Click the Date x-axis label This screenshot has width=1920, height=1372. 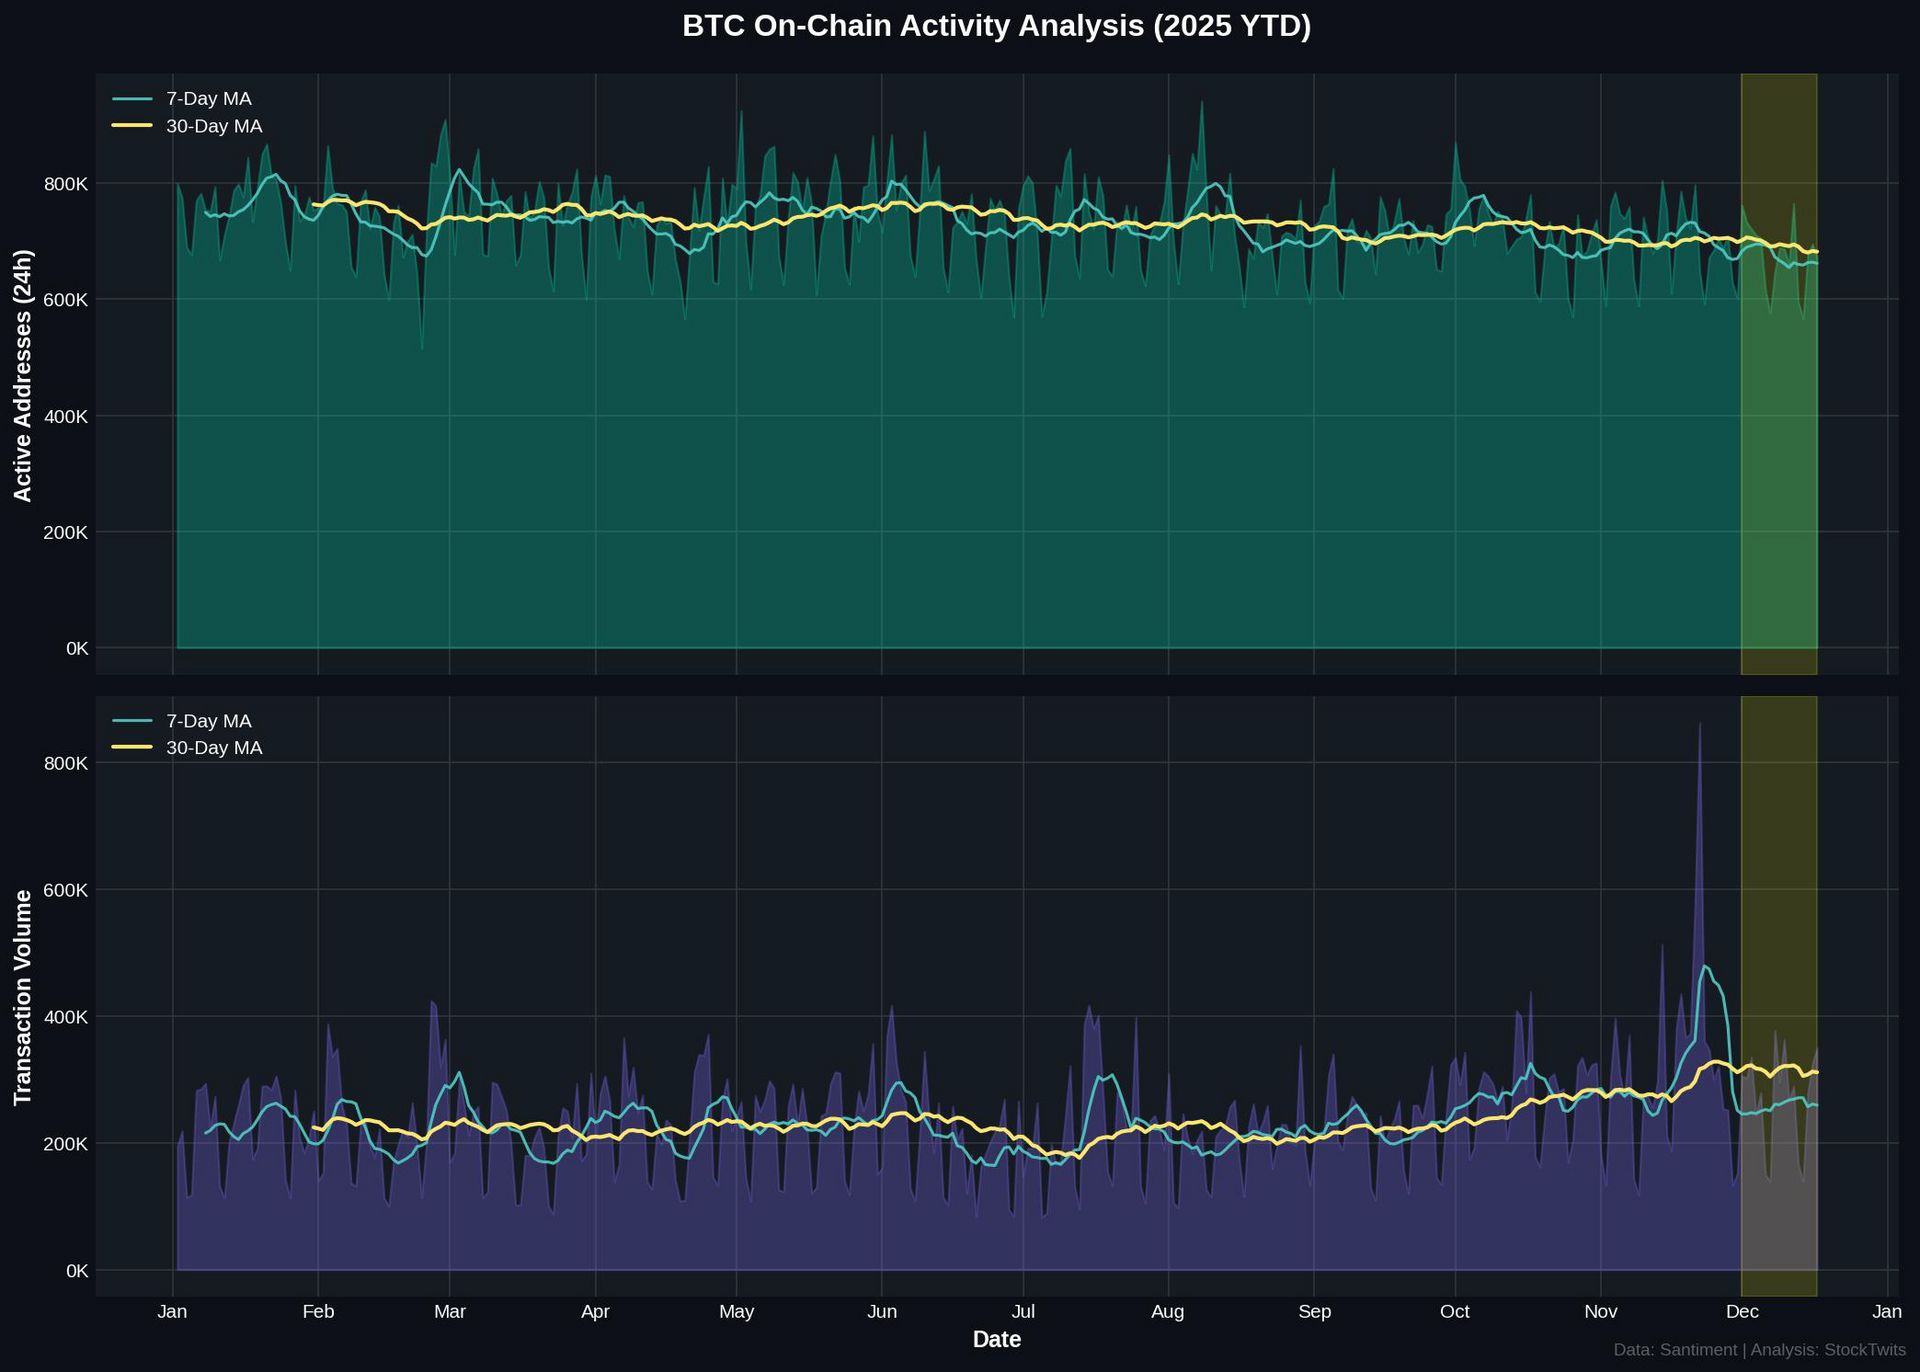996,1340
